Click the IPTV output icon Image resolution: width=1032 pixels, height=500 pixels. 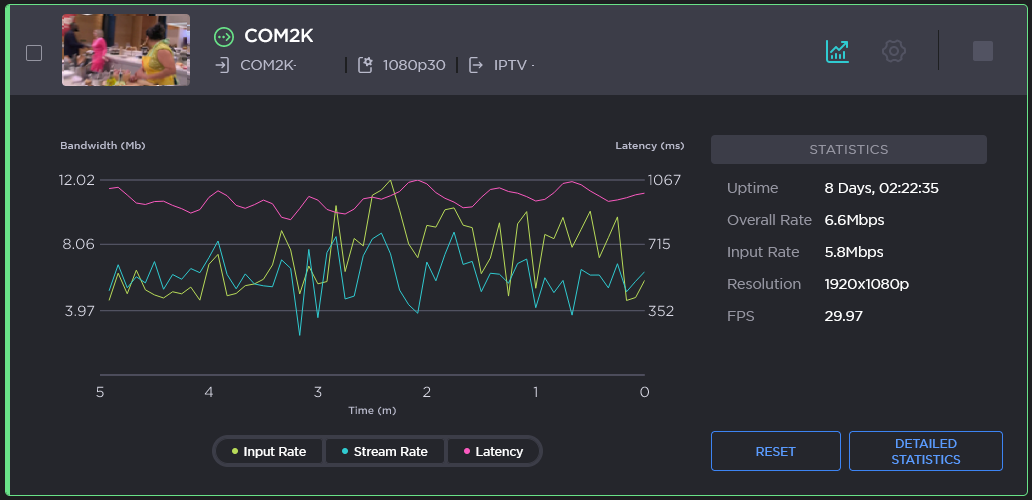click(475, 65)
